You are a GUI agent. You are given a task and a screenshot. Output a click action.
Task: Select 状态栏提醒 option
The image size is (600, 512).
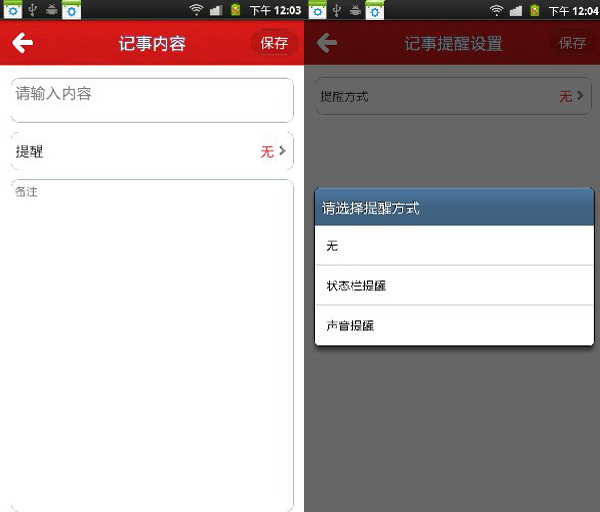click(x=454, y=285)
